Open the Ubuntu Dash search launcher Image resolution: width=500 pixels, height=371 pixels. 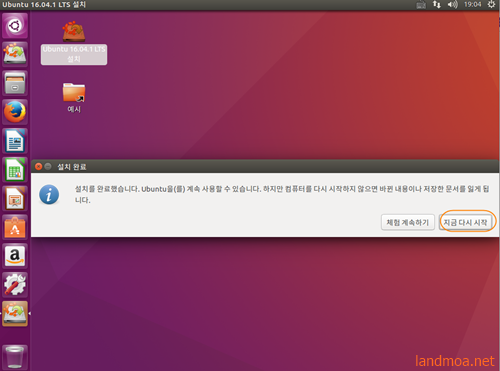tap(15, 26)
